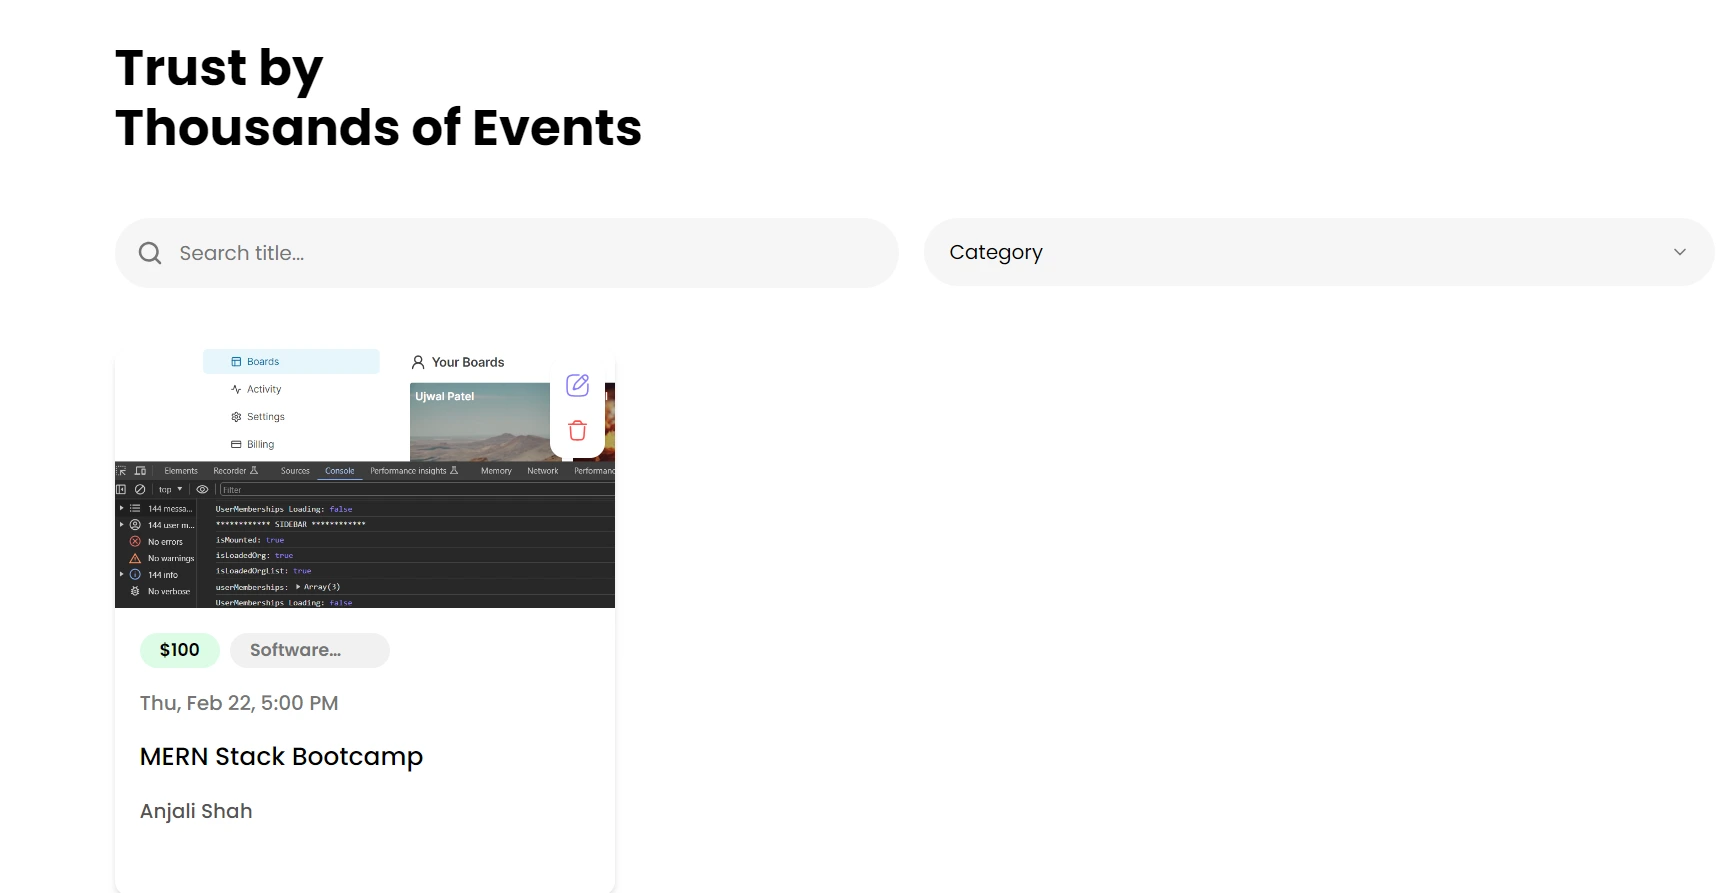The width and height of the screenshot is (1730, 893).
Task: Open the MERN Stack Bootcamp event title
Action: pyautogui.click(x=281, y=756)
